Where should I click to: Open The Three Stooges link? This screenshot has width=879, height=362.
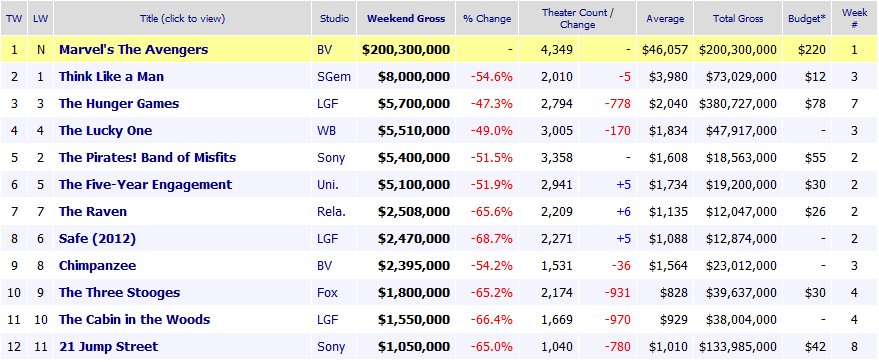point(119,293)
